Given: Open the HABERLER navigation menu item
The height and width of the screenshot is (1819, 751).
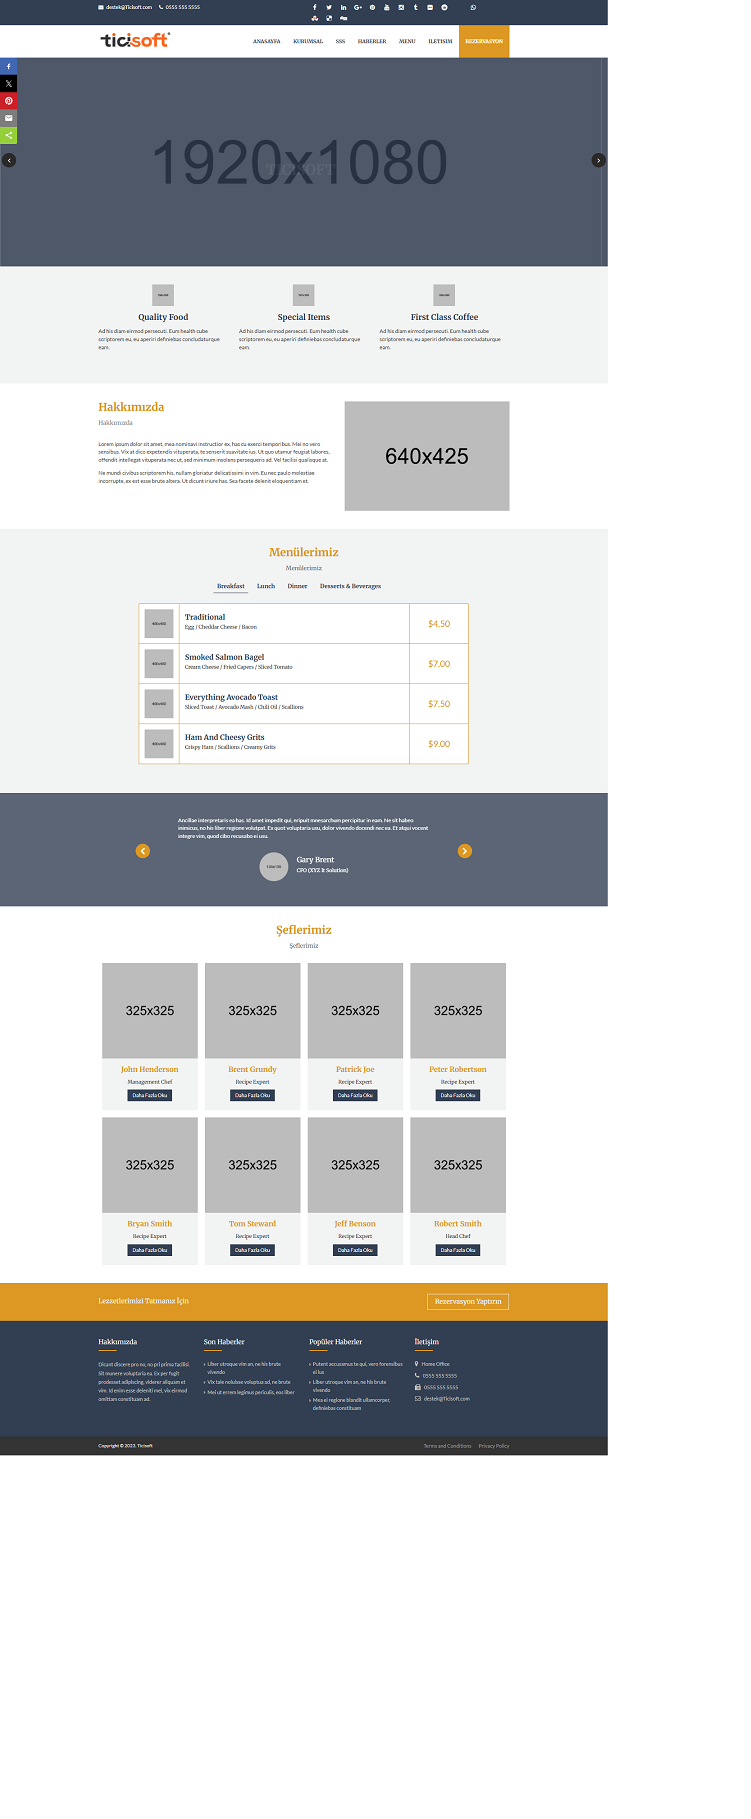Looking at the screenshot, I should [x=372, y=42].
